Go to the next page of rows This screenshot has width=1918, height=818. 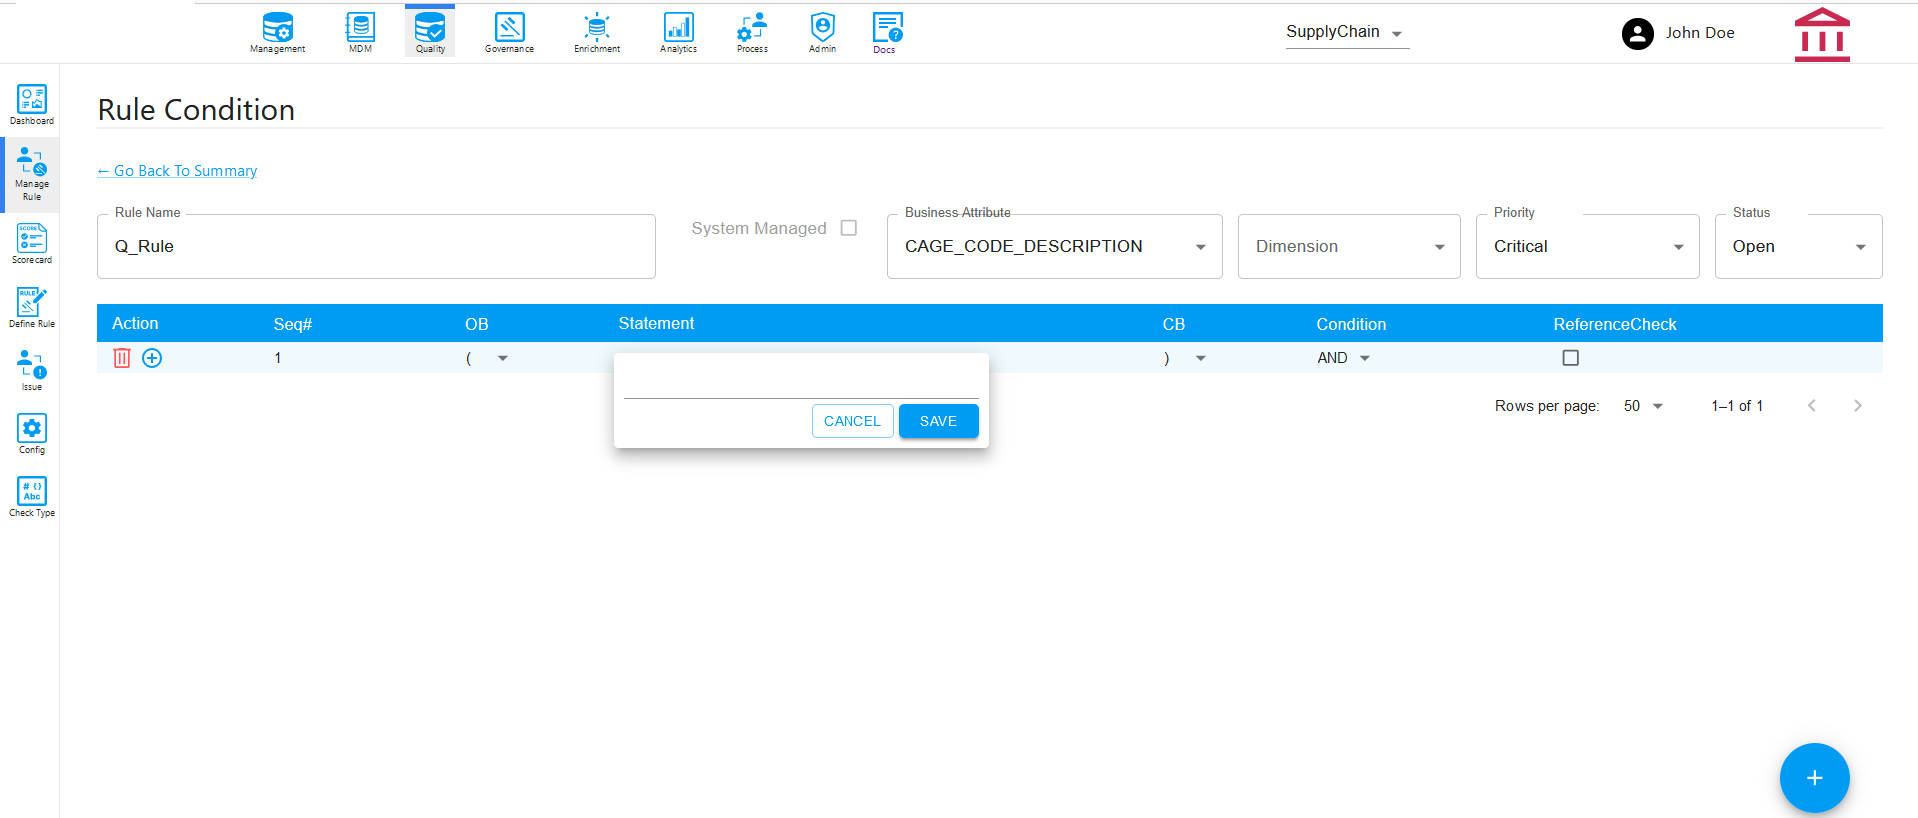point(1857,406)
